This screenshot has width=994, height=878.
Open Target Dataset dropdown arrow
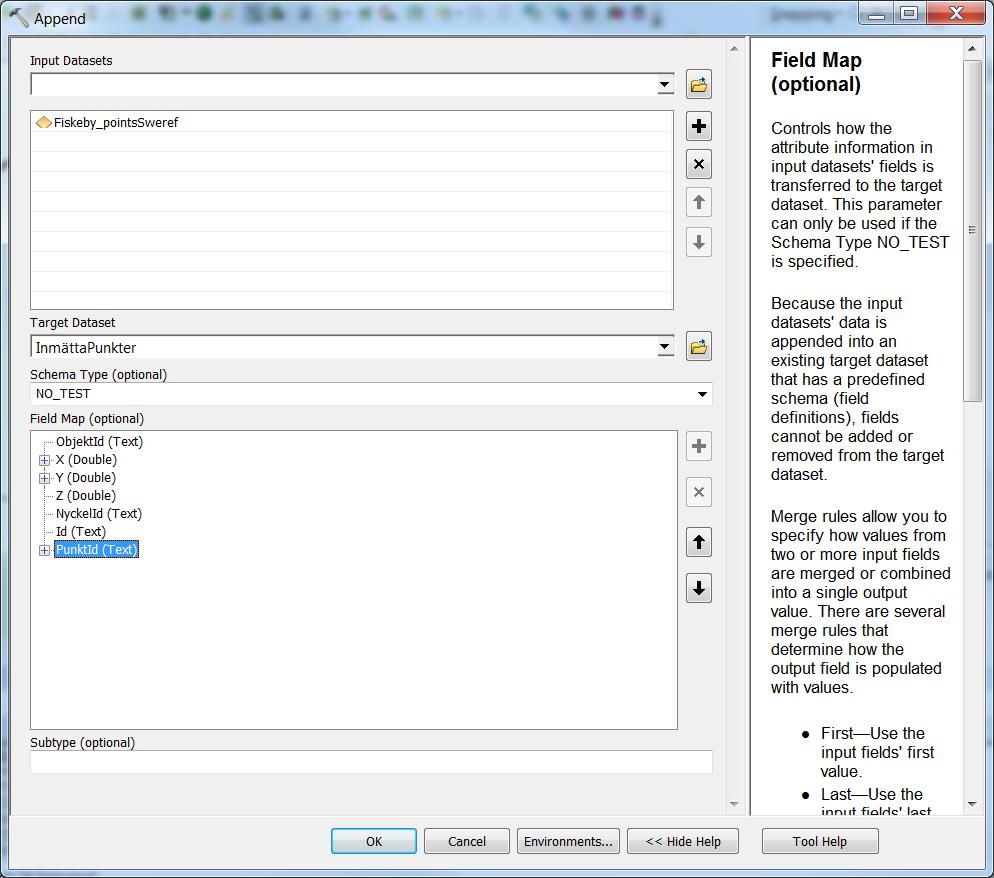664,347
